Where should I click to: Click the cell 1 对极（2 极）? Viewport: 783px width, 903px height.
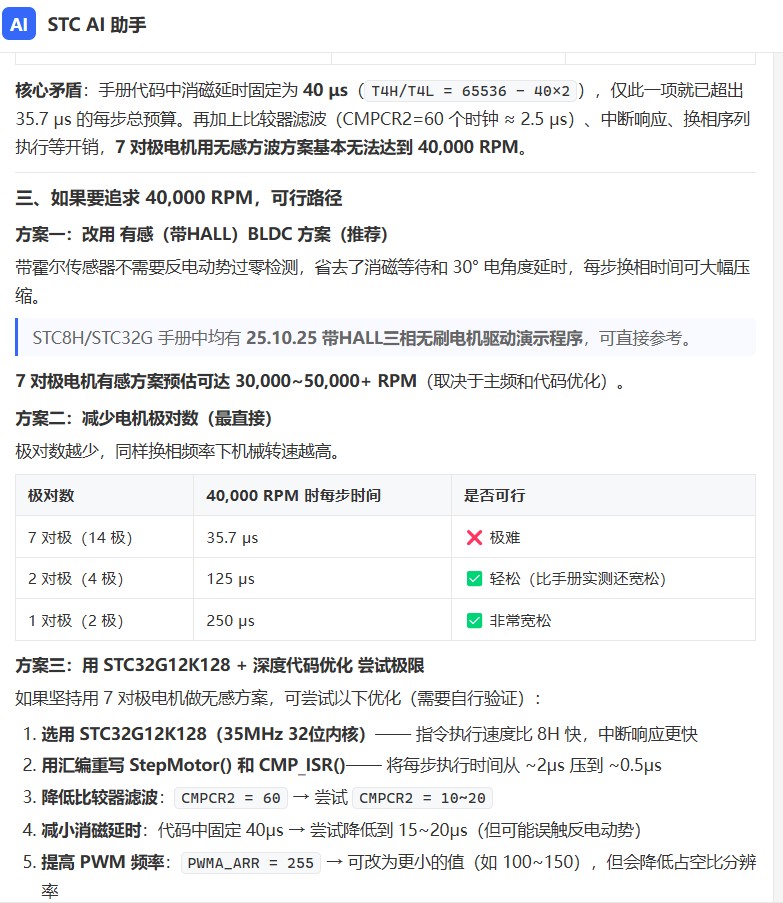104,620
